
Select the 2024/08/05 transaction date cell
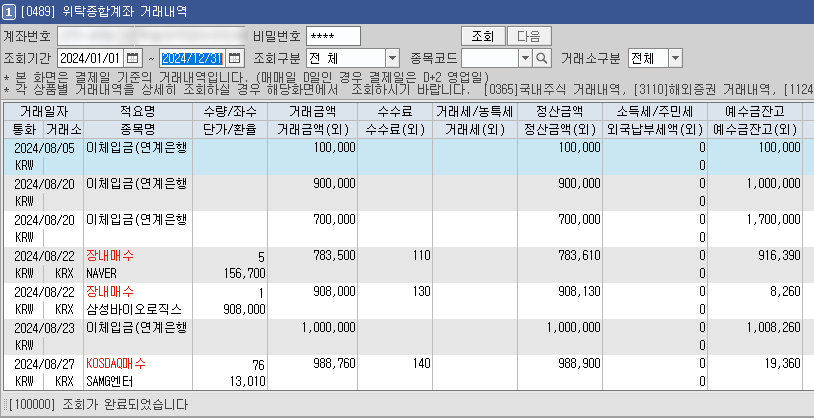[44, 148]
